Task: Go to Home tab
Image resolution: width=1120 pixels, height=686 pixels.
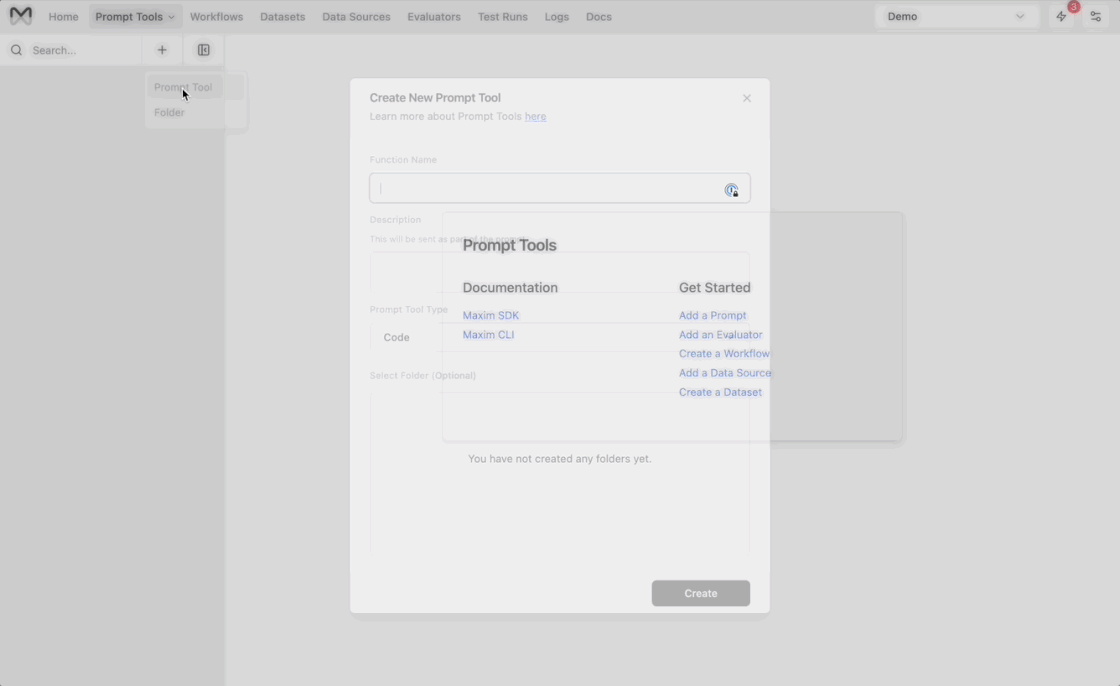Action: click(x=64, y=16)
